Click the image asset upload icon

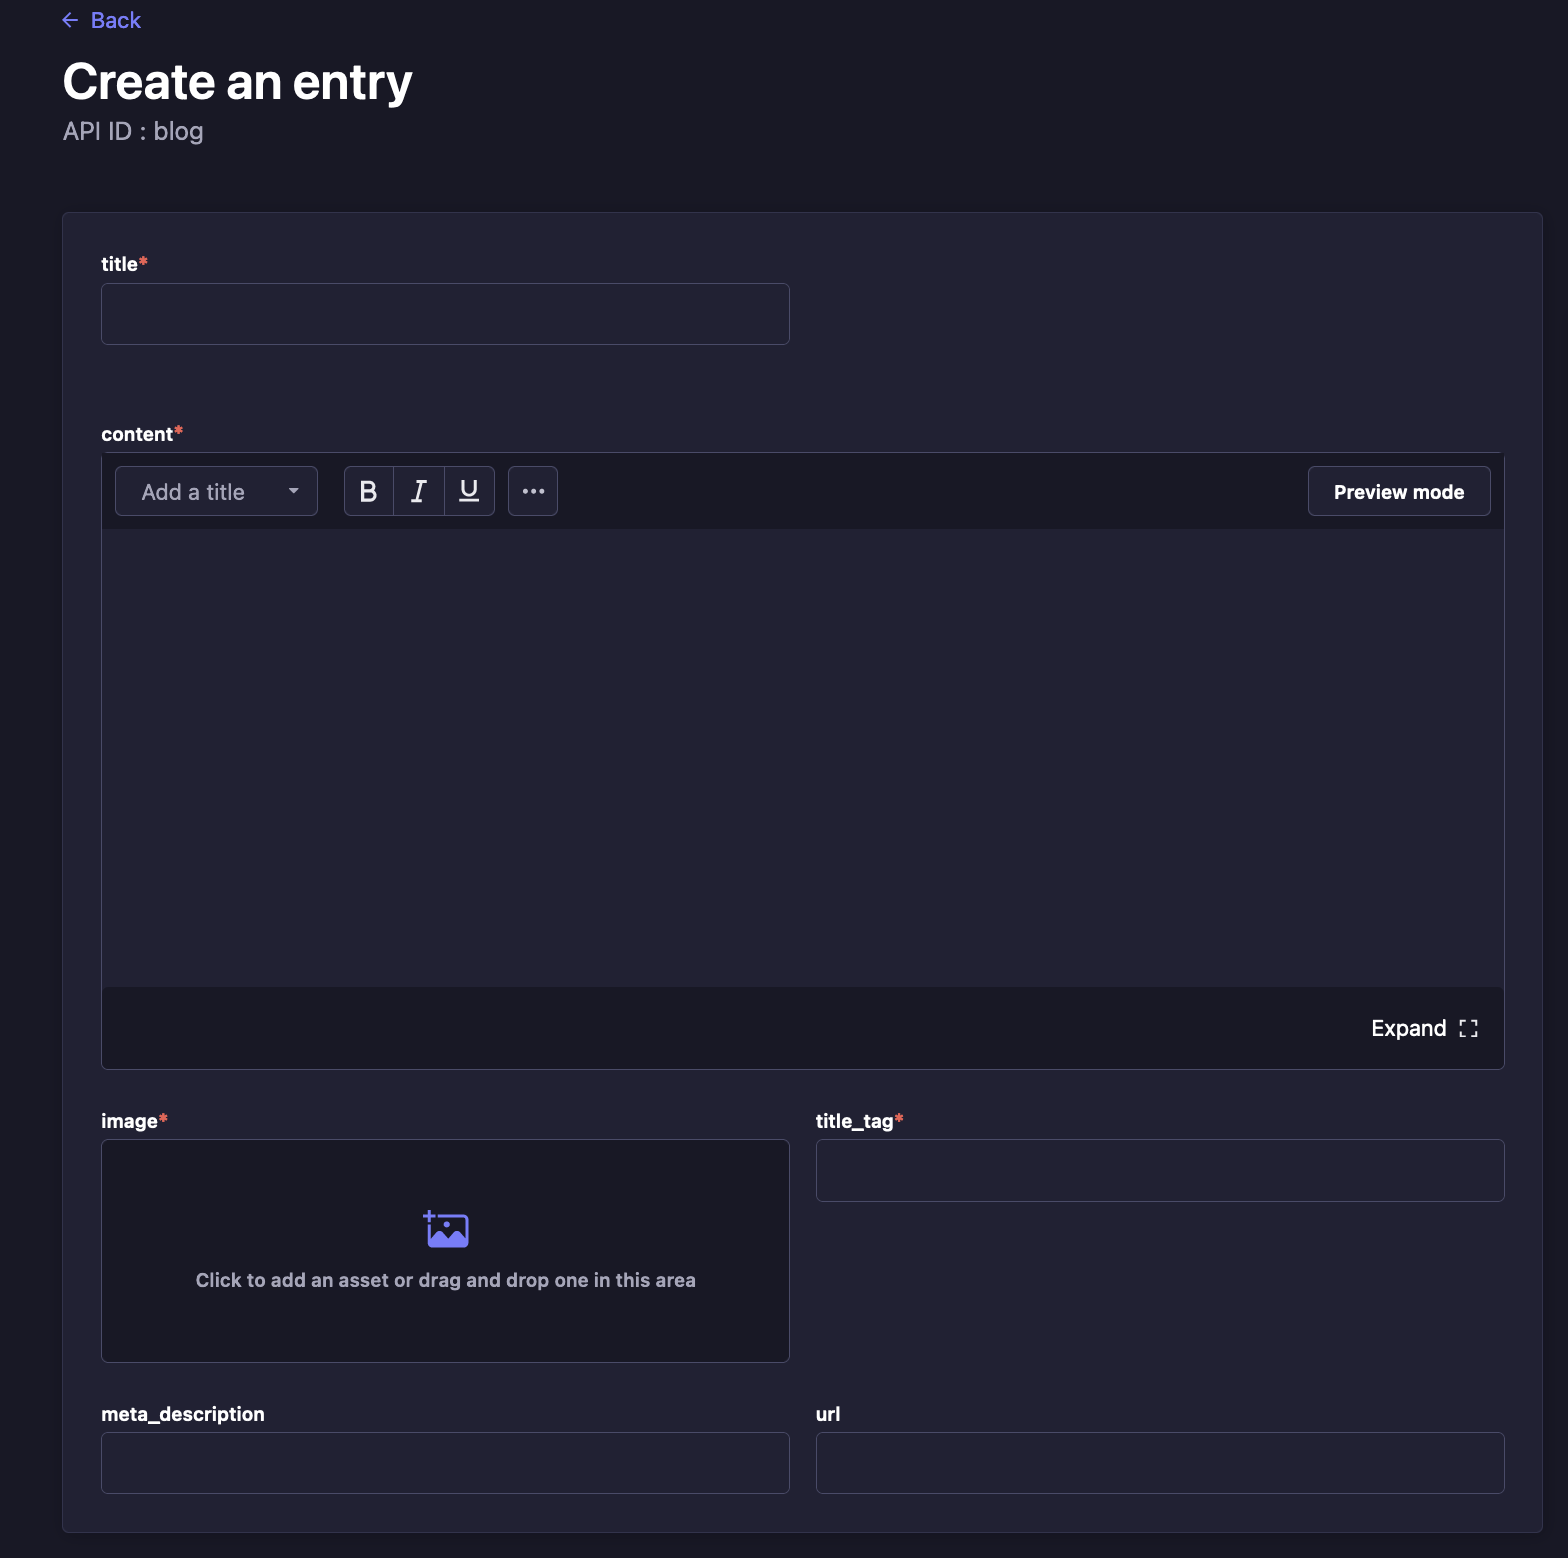click(445, 1229)
